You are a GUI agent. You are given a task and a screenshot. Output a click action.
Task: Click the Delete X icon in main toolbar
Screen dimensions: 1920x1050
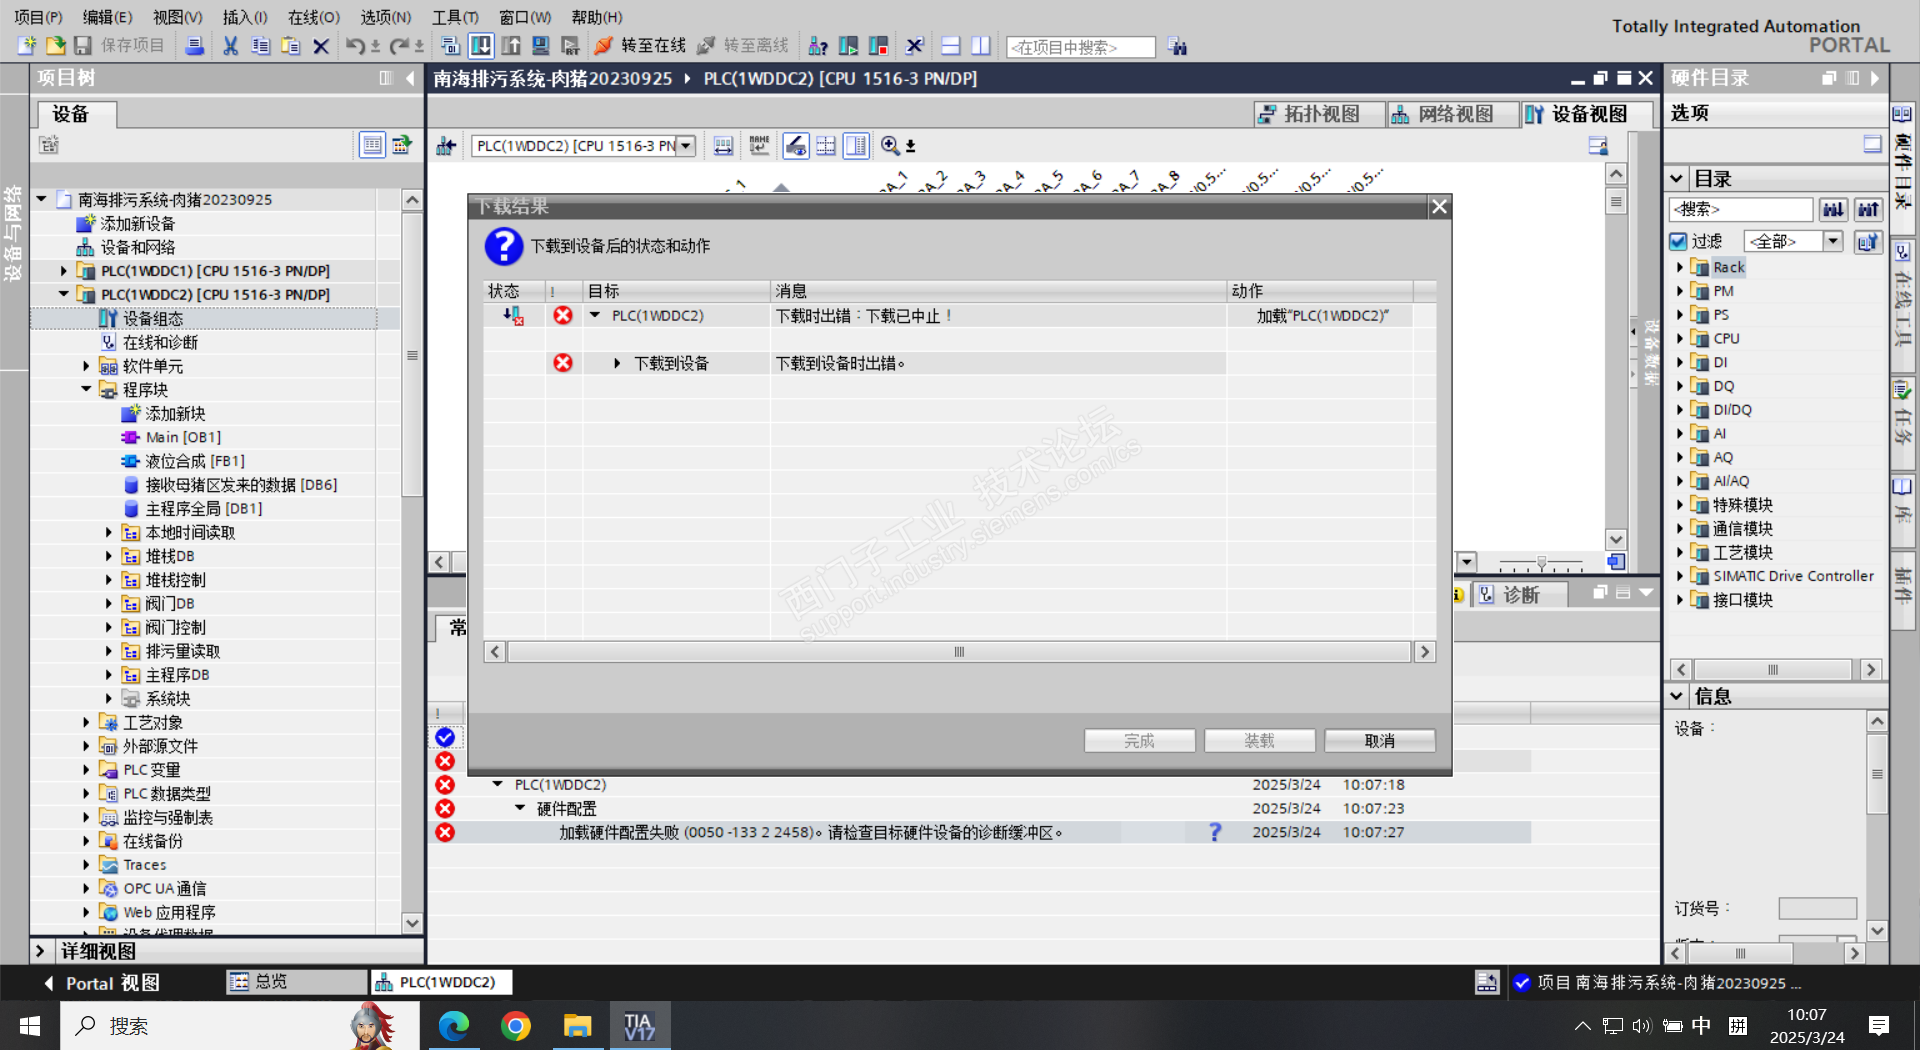[x=321, y=46]
